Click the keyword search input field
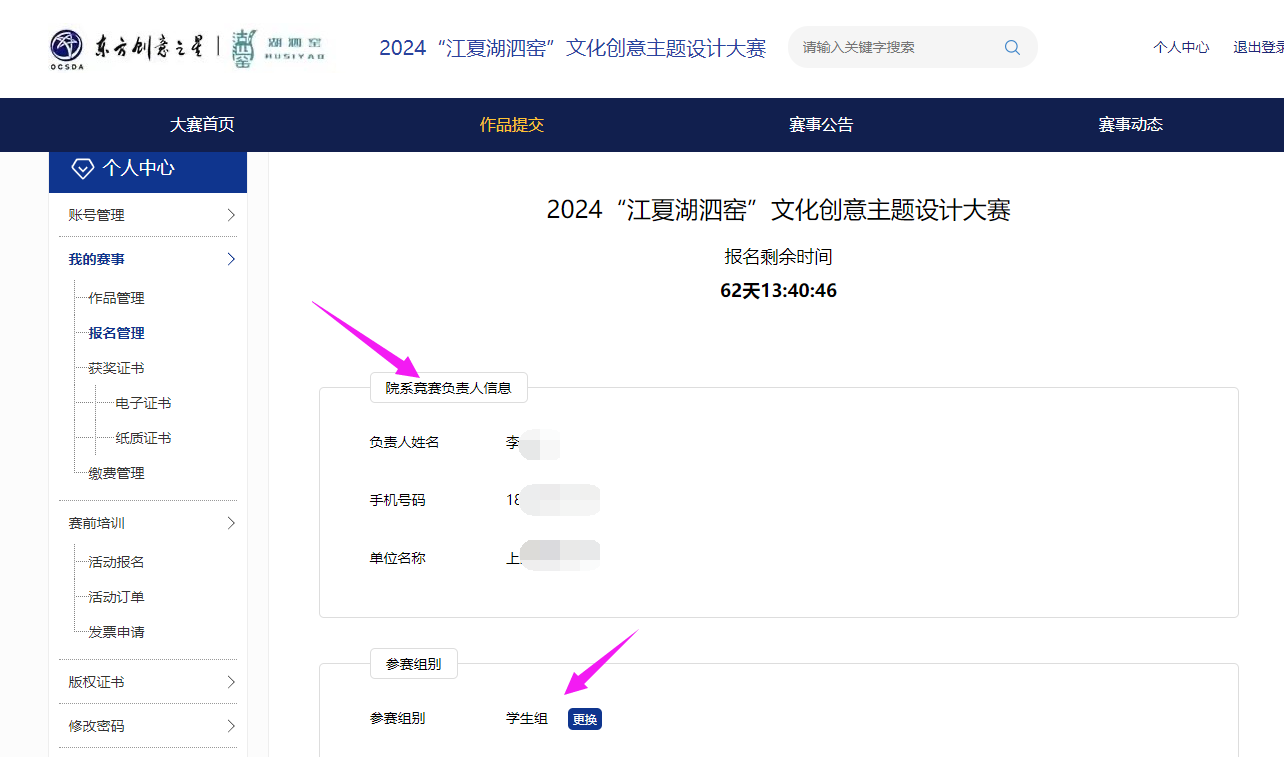The height and width of the screenshot is (757, 1284). [x=895, y=47]
